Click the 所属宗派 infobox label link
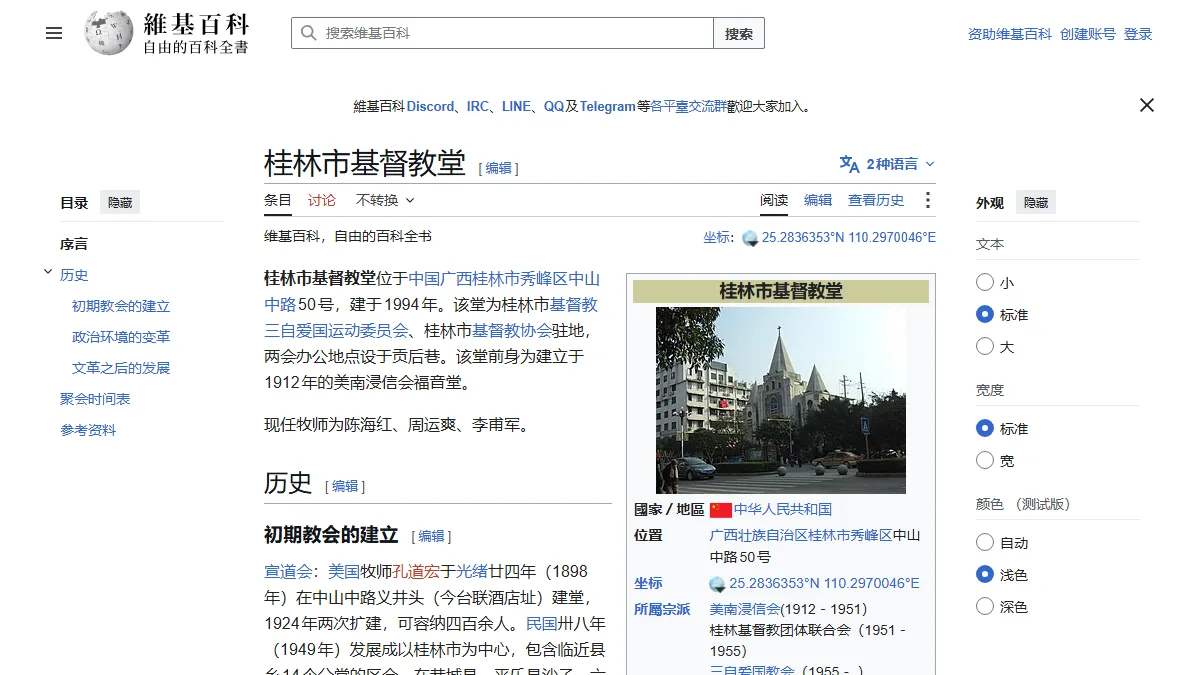The height and width of the screenshot is (675, 1200). 662,609
